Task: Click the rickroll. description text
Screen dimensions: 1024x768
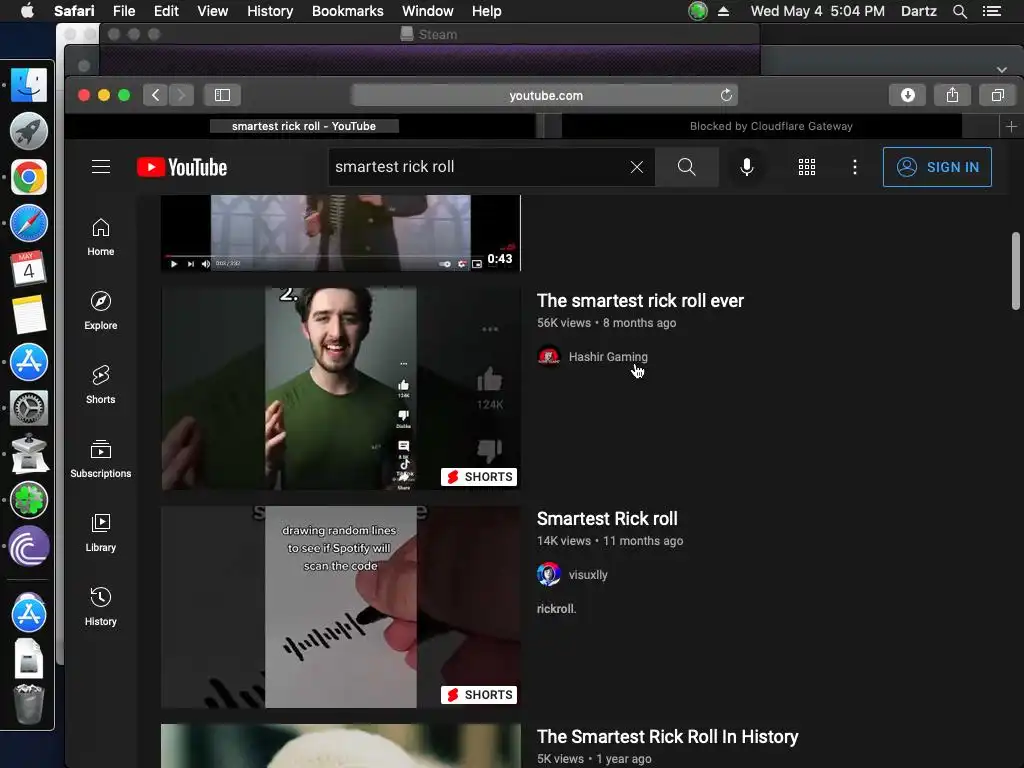Action: 556,609
